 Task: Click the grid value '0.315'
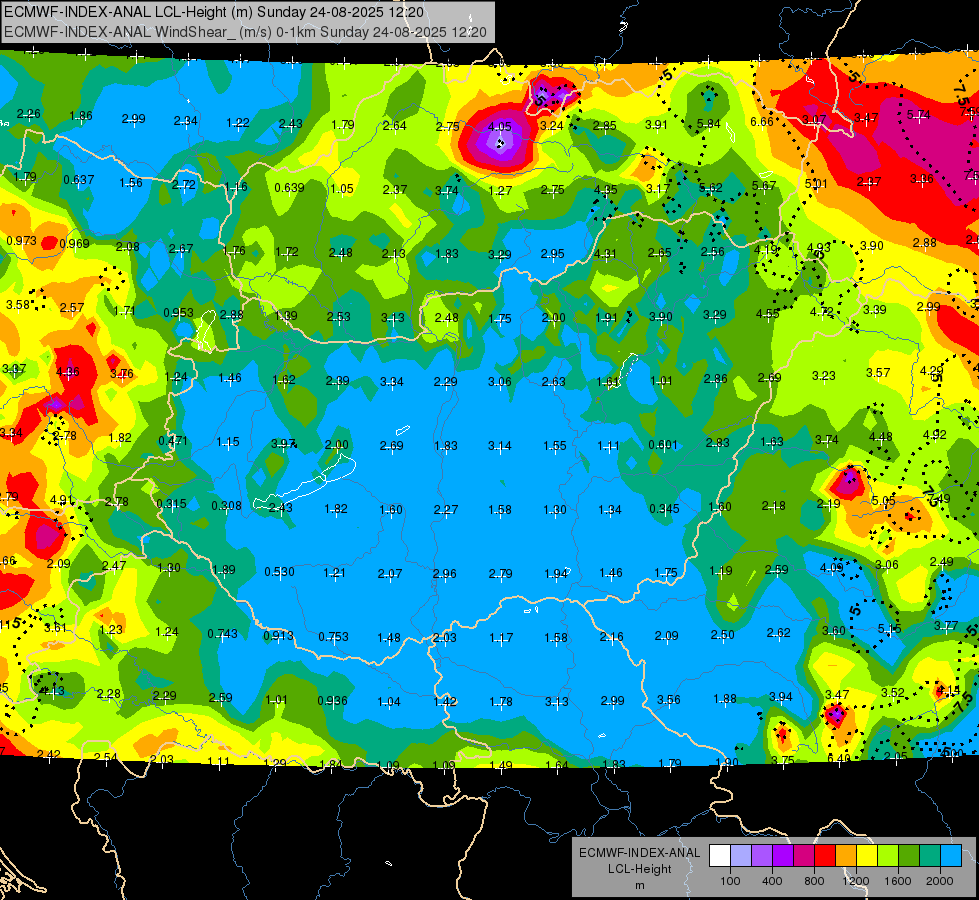click(171, 503)
